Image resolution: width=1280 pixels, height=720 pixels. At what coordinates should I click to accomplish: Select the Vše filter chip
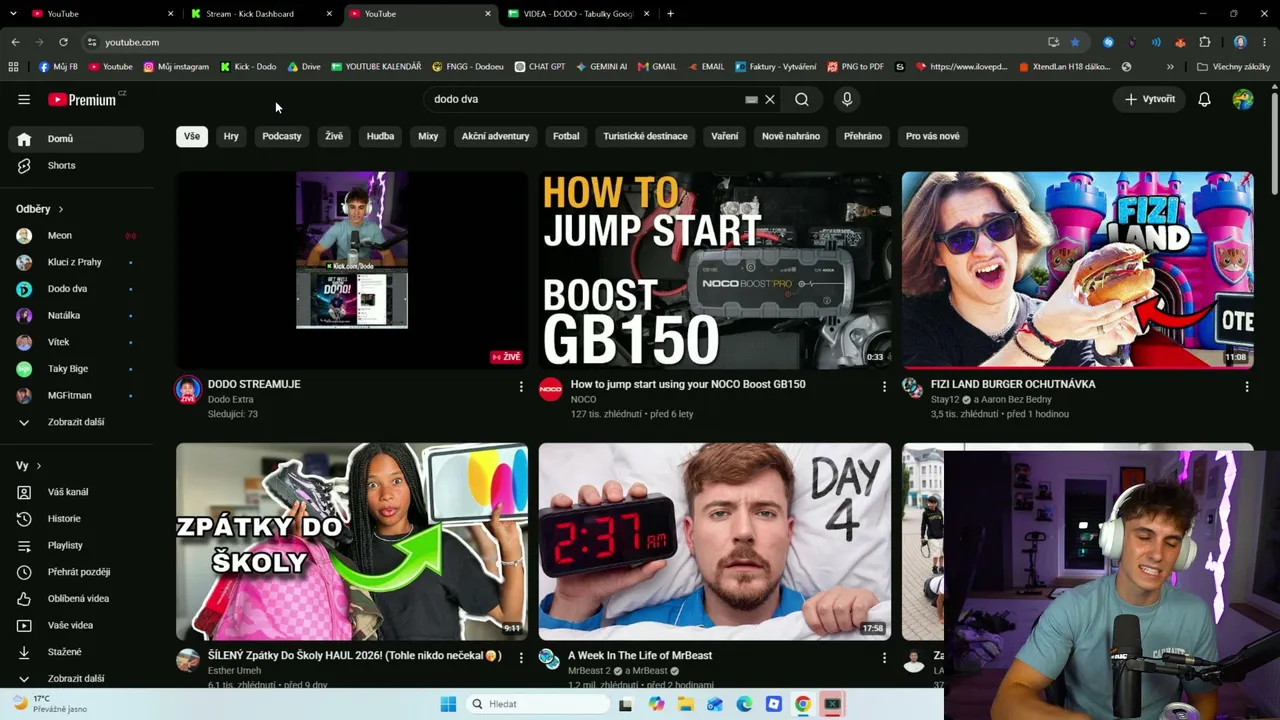pyautogui.click(x=192, y=136)
